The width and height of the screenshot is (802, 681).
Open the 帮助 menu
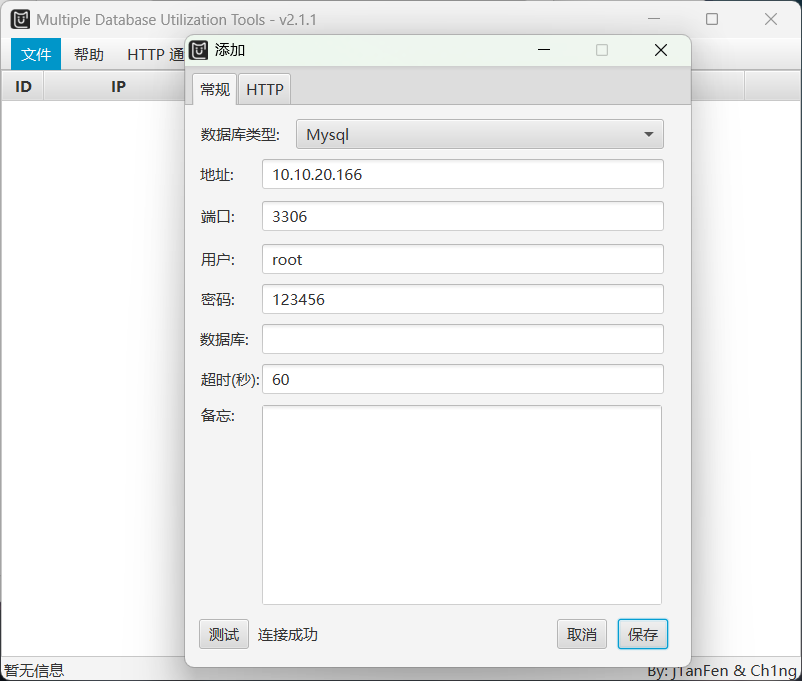[89, 55]
